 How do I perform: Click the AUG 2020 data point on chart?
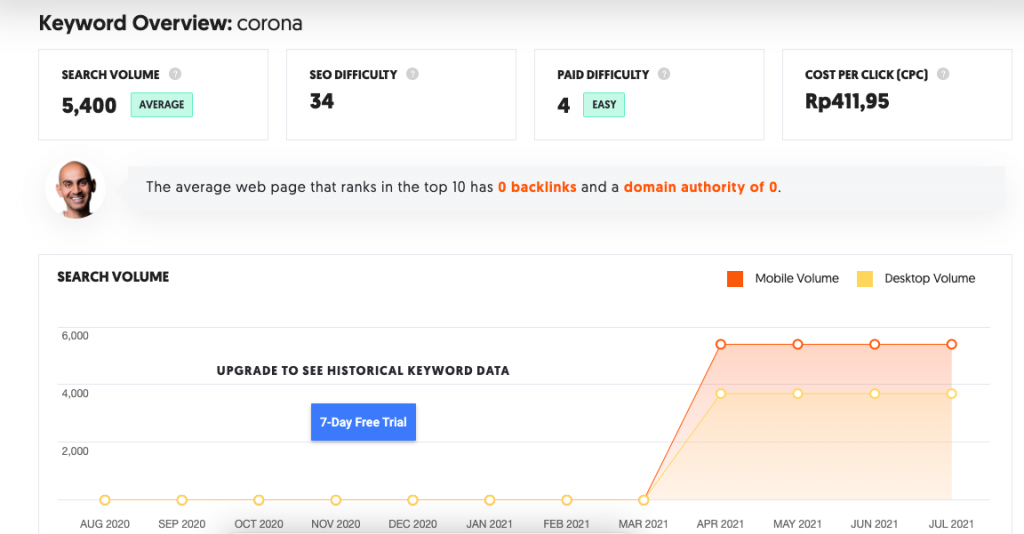pos(105,500)
